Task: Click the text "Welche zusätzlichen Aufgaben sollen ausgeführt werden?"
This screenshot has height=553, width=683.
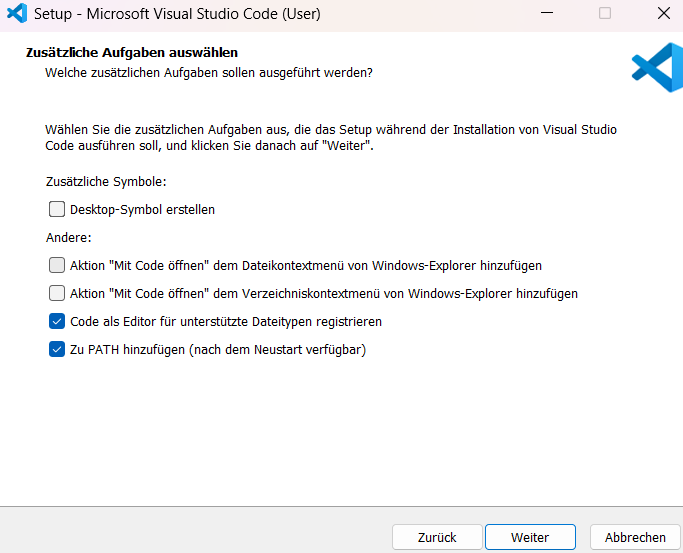Action: tap(209, 73)
